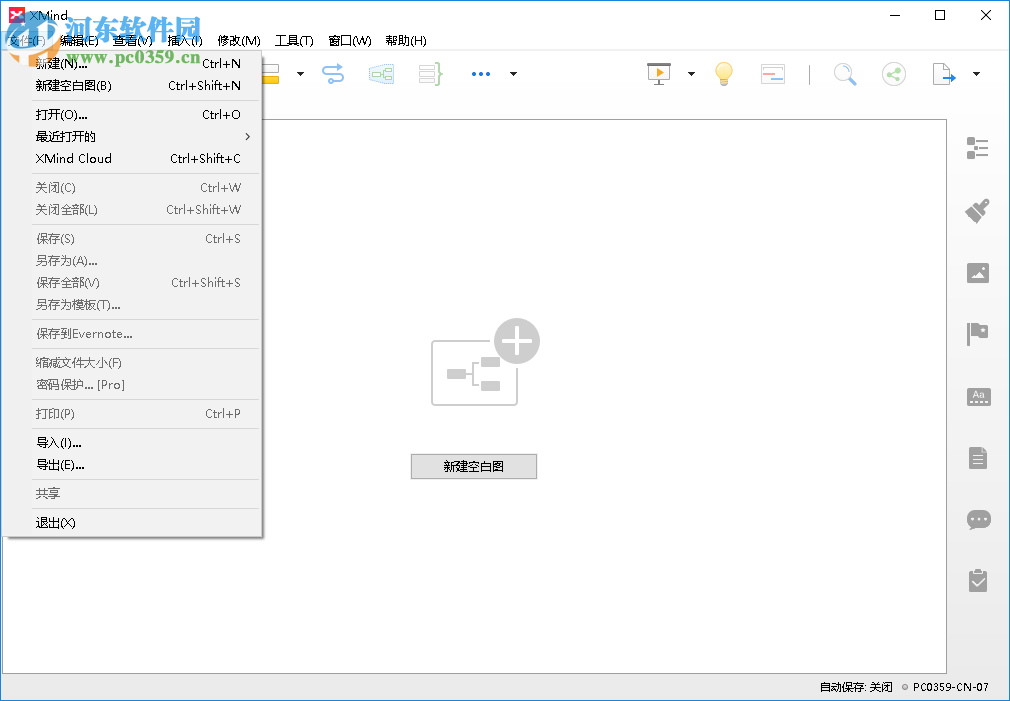The width and height of the screenshot is (1010, 701).
Task: Click the Share icon in the toolbar
Action: (x=893, y=73)
